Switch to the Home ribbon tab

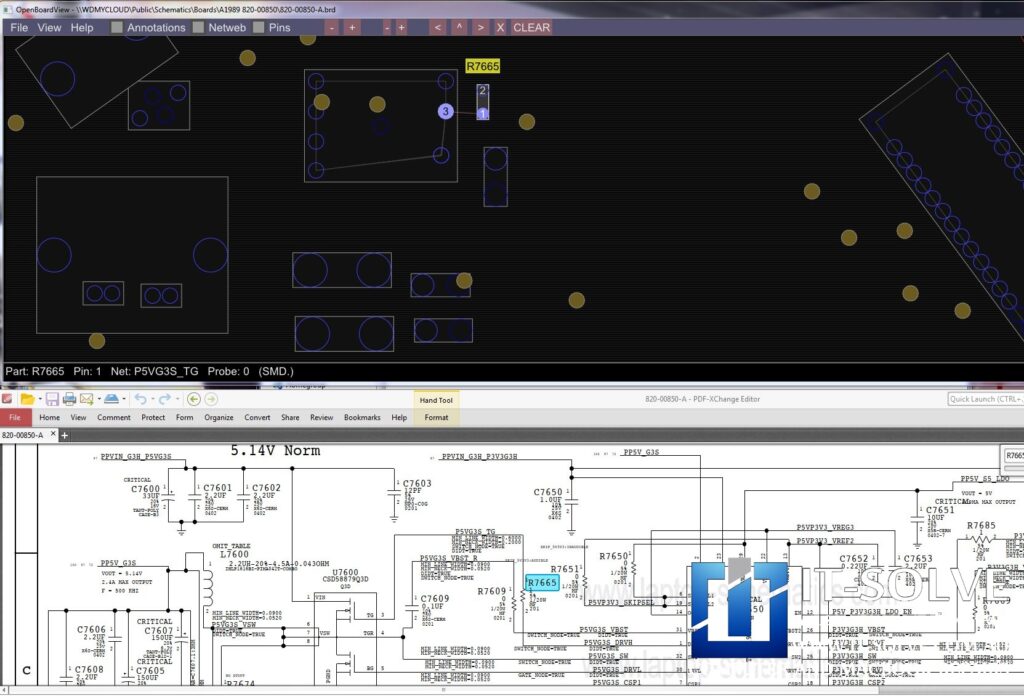coord(49,417)
